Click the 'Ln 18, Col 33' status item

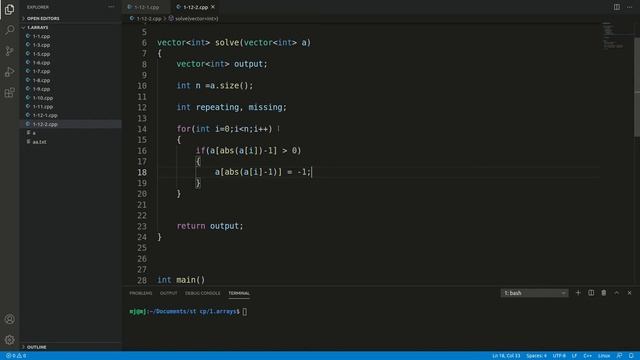[x=506, y=356]
